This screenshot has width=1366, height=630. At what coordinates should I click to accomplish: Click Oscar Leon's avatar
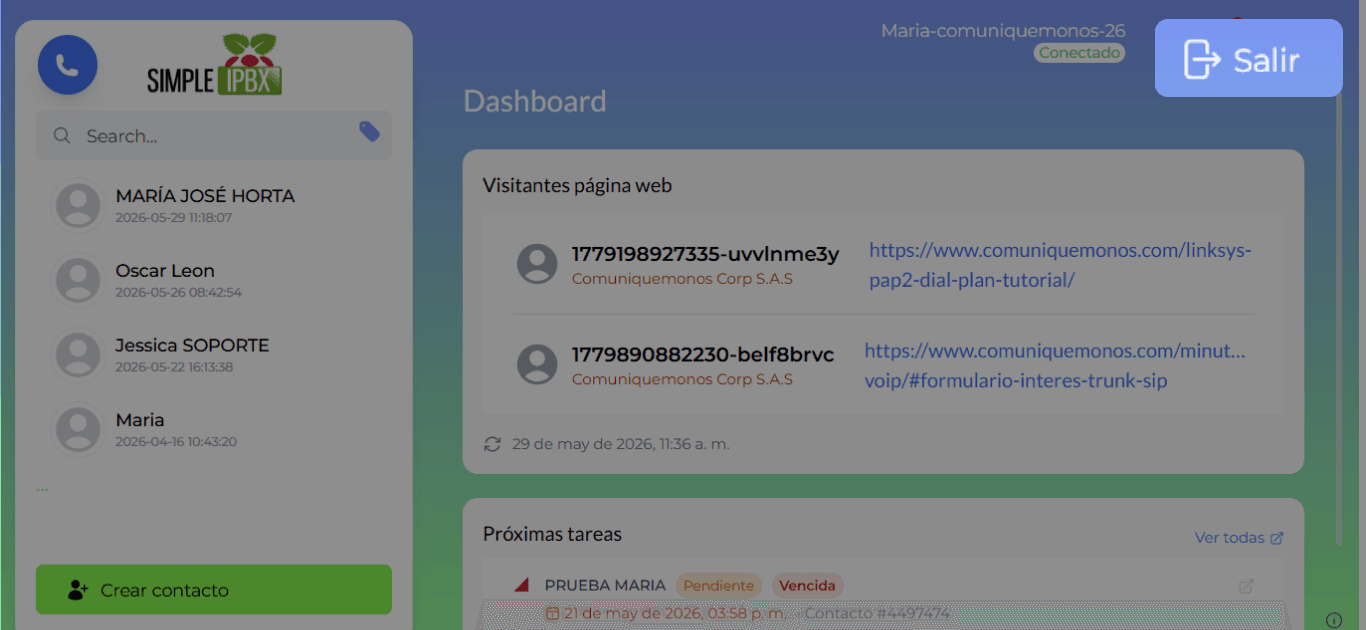pyautogui.click(x=77, y=280)
